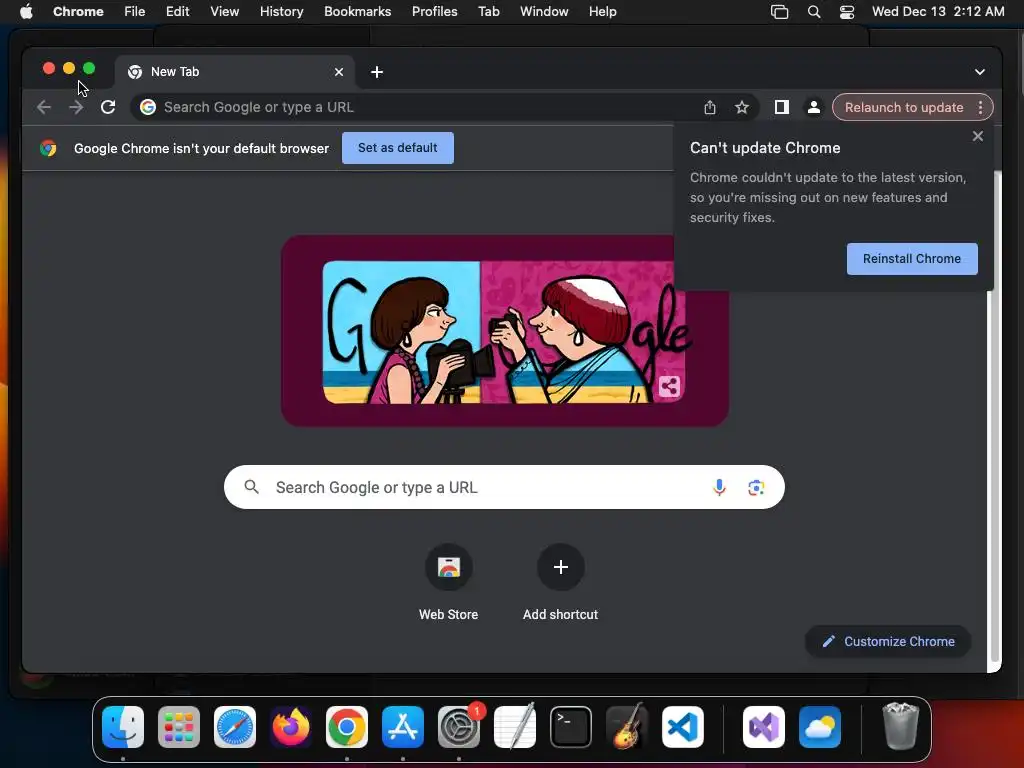
Task: Open System Settings from the dock
Action: pyautogui.click(x=459, y=727)
